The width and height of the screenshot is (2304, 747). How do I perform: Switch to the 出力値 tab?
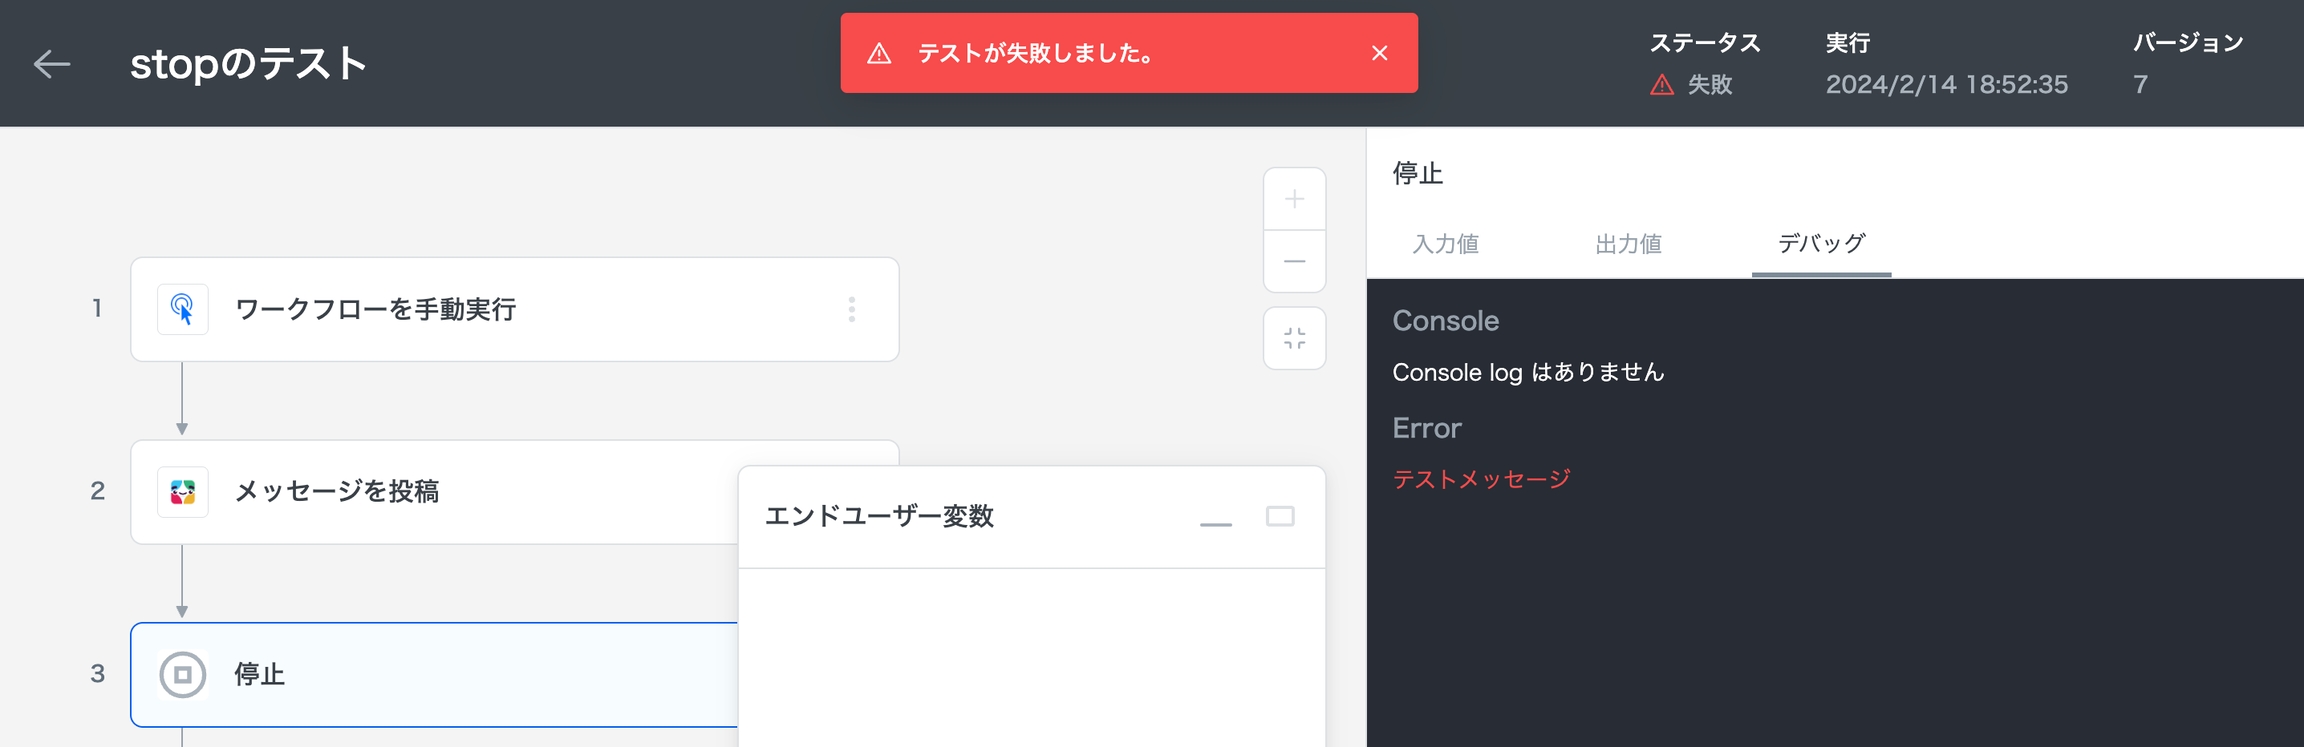tap(1628, 244)
